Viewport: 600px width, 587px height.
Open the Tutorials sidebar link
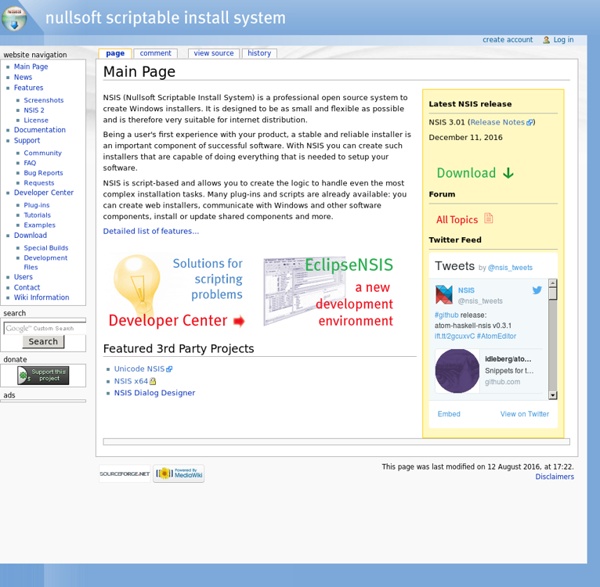click(37, 215)
